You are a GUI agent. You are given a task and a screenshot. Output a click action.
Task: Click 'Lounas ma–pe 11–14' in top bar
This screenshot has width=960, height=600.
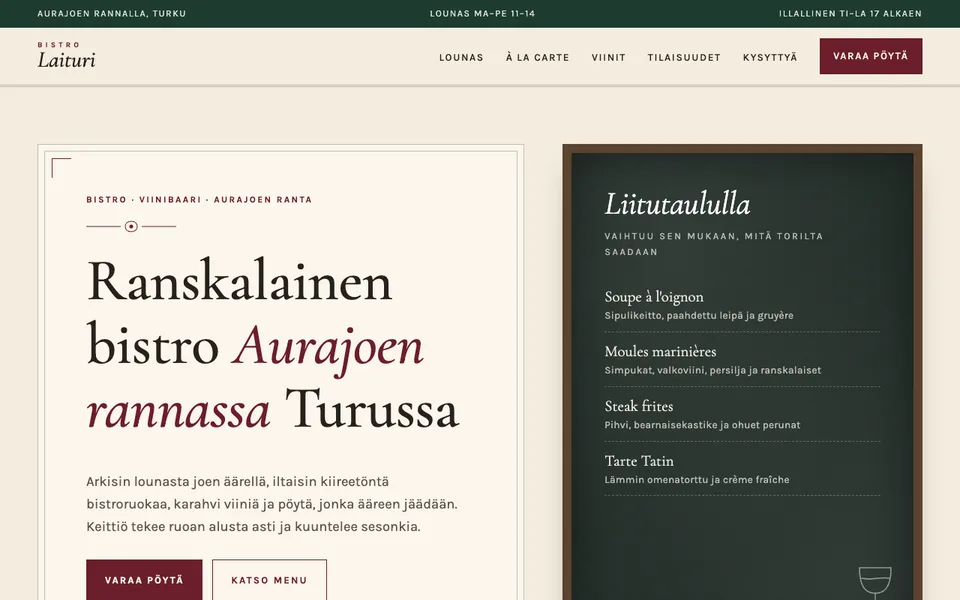click(482, 13)
